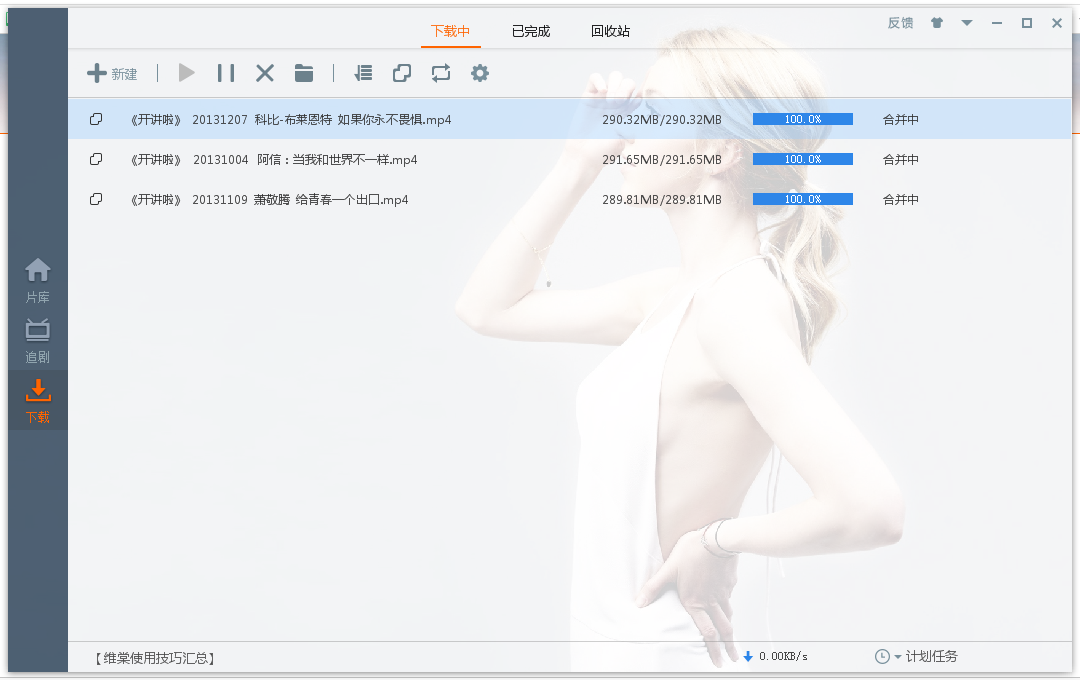This screenshot has width=1080, height=680.
Task: Start the selected download with play icon
Action: click(186, 73)
